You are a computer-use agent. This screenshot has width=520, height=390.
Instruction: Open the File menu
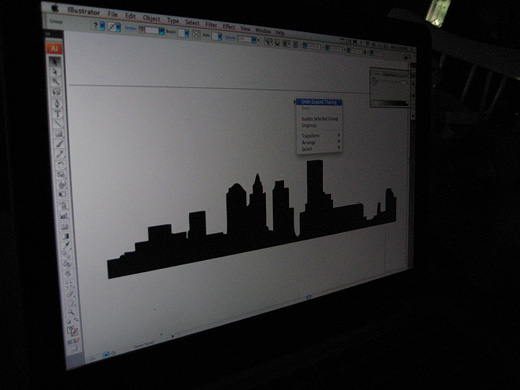tap(113, 14)
